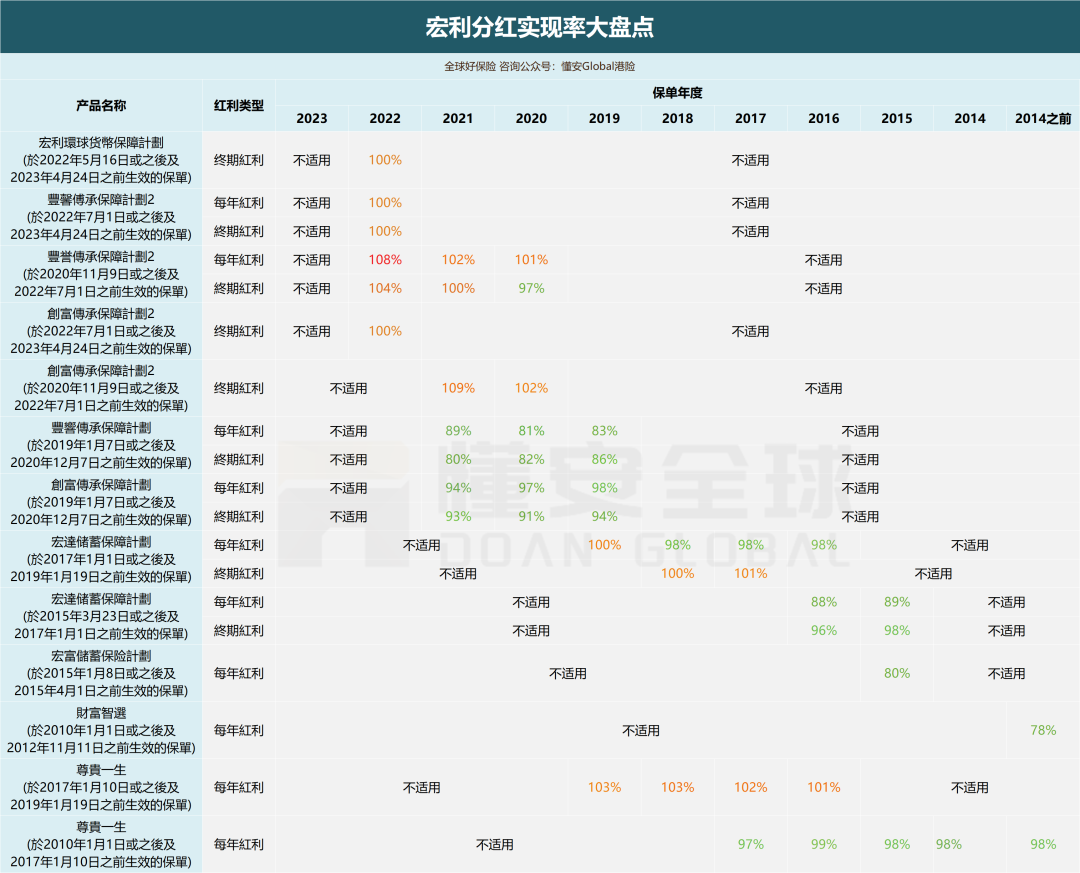
Task: Select the 2023 year column header
Action: [312, 118]
